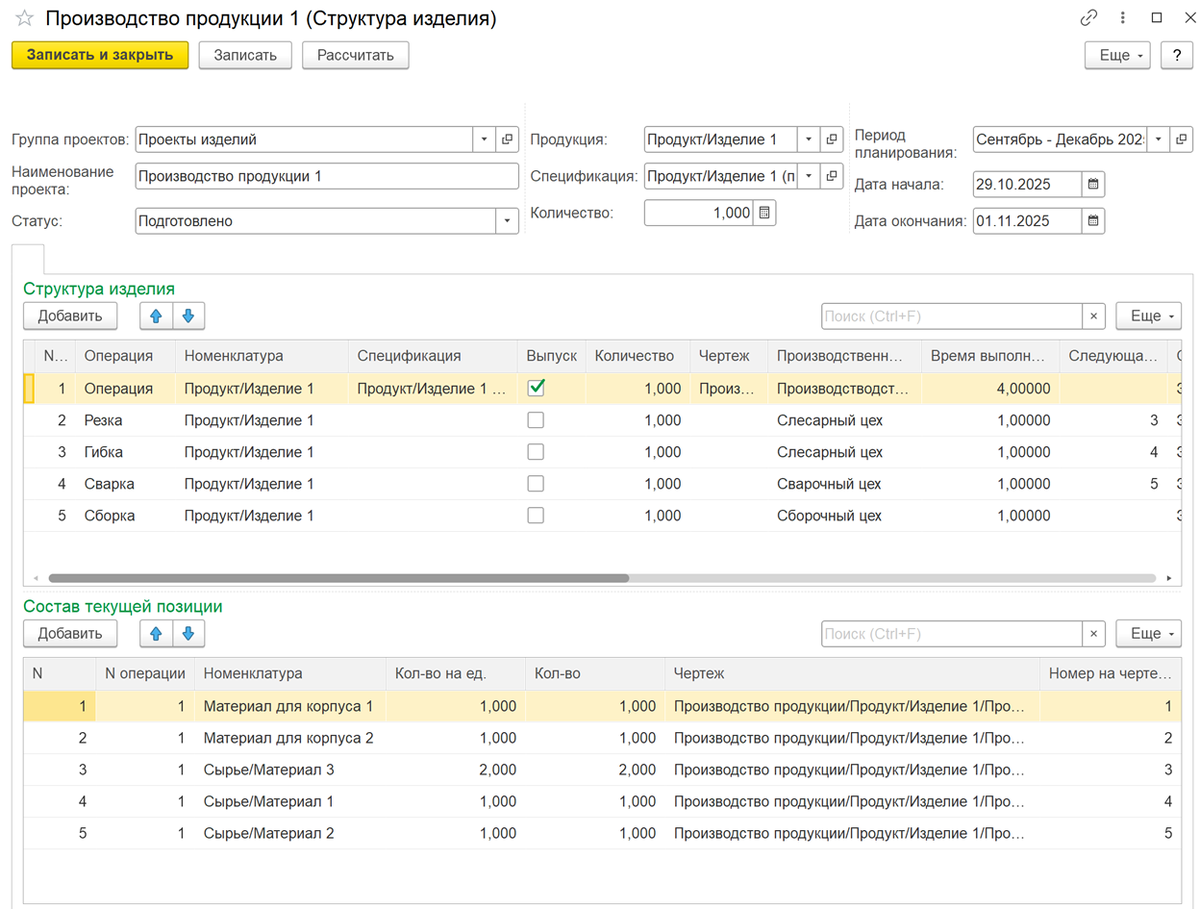The height and width of the screenshot is (909, 1200).
Task: Open calendar picker for Дата начала
Action: pos(1093,184)
